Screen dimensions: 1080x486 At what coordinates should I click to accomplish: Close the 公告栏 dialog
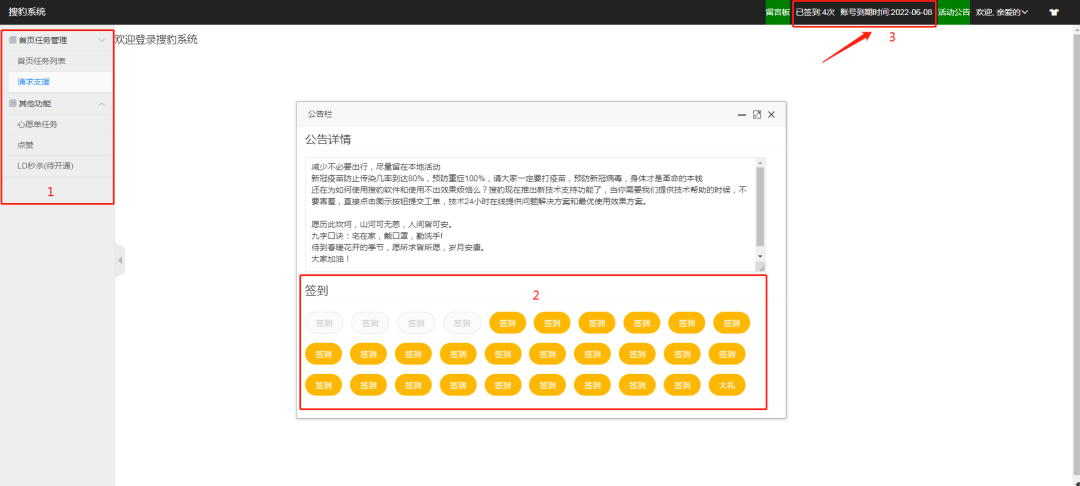[x=771, y=114]
